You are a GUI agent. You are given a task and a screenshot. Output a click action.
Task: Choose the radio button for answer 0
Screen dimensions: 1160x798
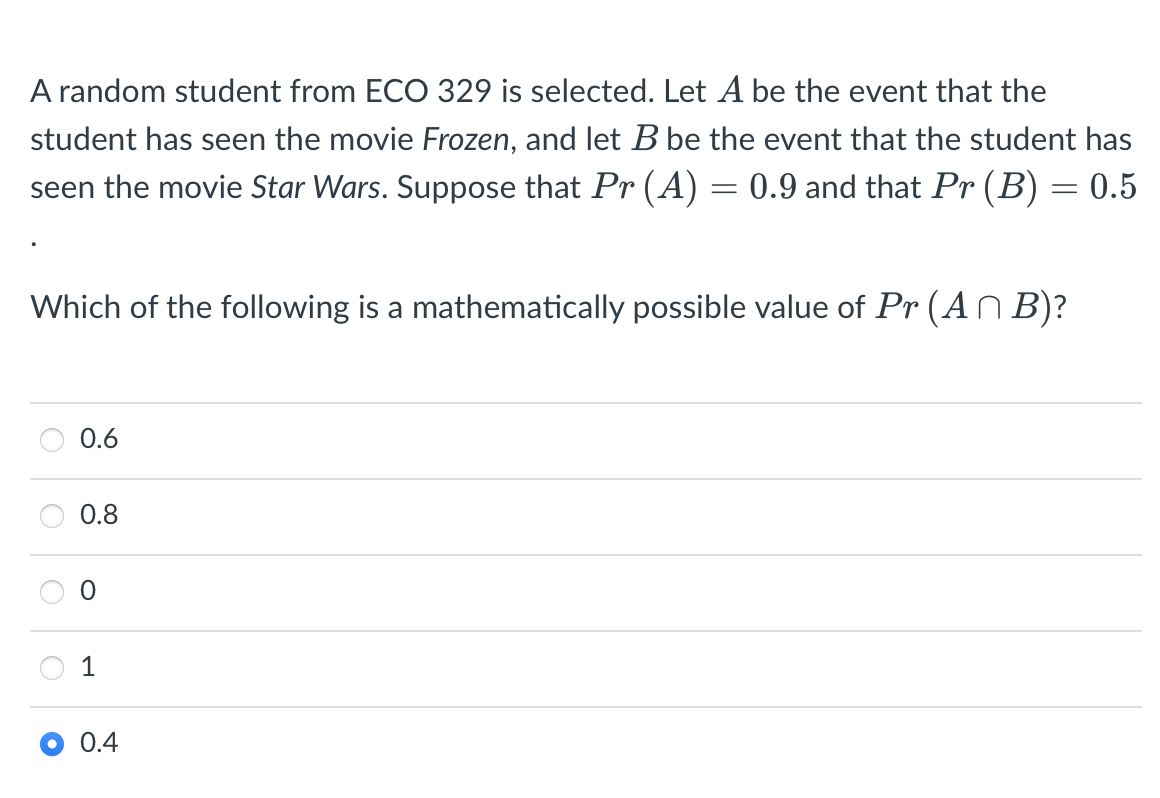(x=52, y=592)
